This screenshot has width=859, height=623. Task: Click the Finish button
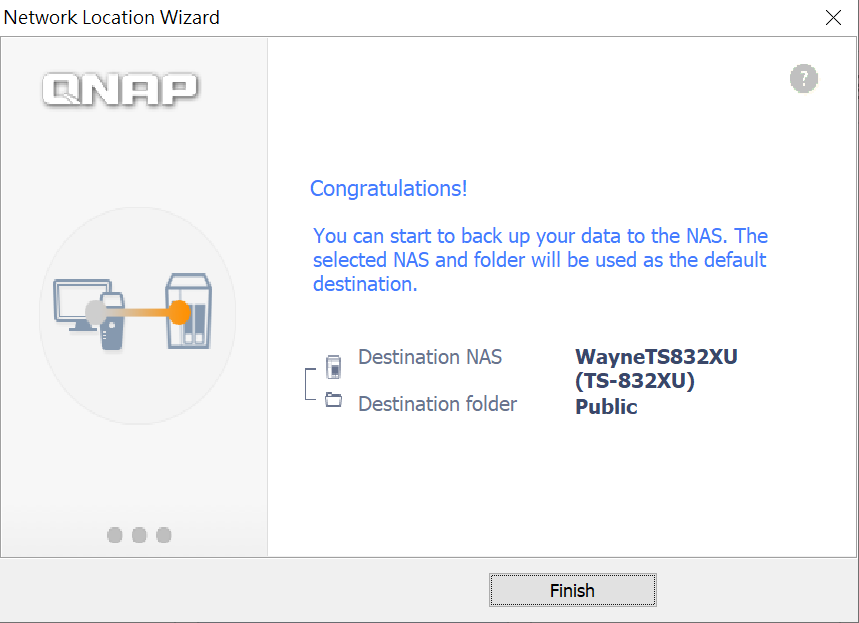572,590
